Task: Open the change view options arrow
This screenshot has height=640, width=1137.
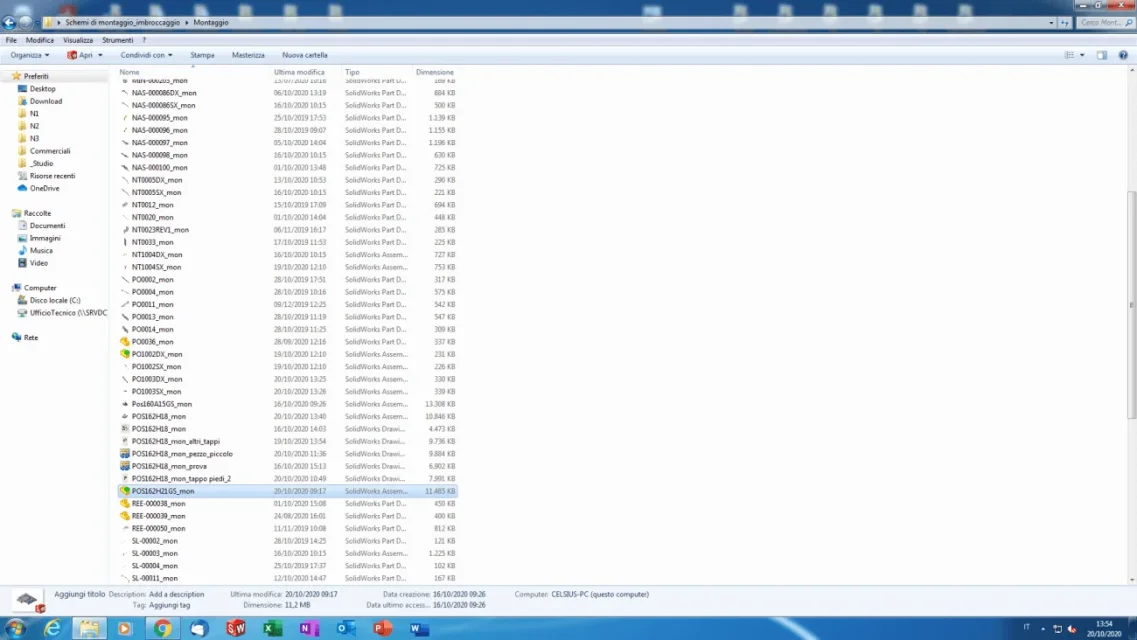Action: pos(1082,55)
